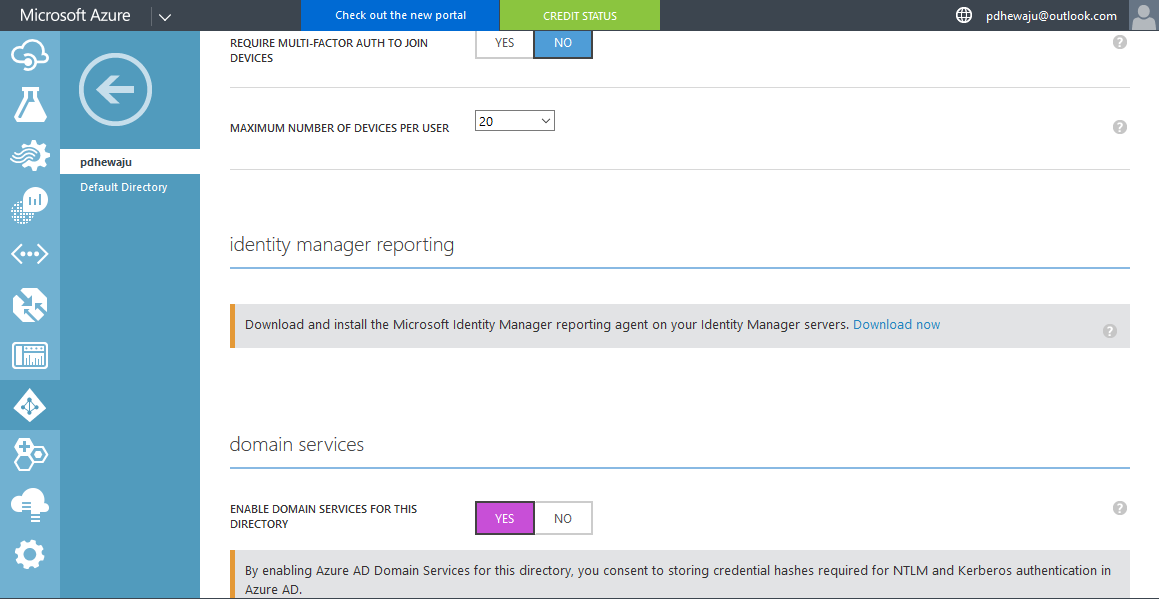Open the Traffic Manager arrows icon
1159x599 pixels.
[30, 305]
